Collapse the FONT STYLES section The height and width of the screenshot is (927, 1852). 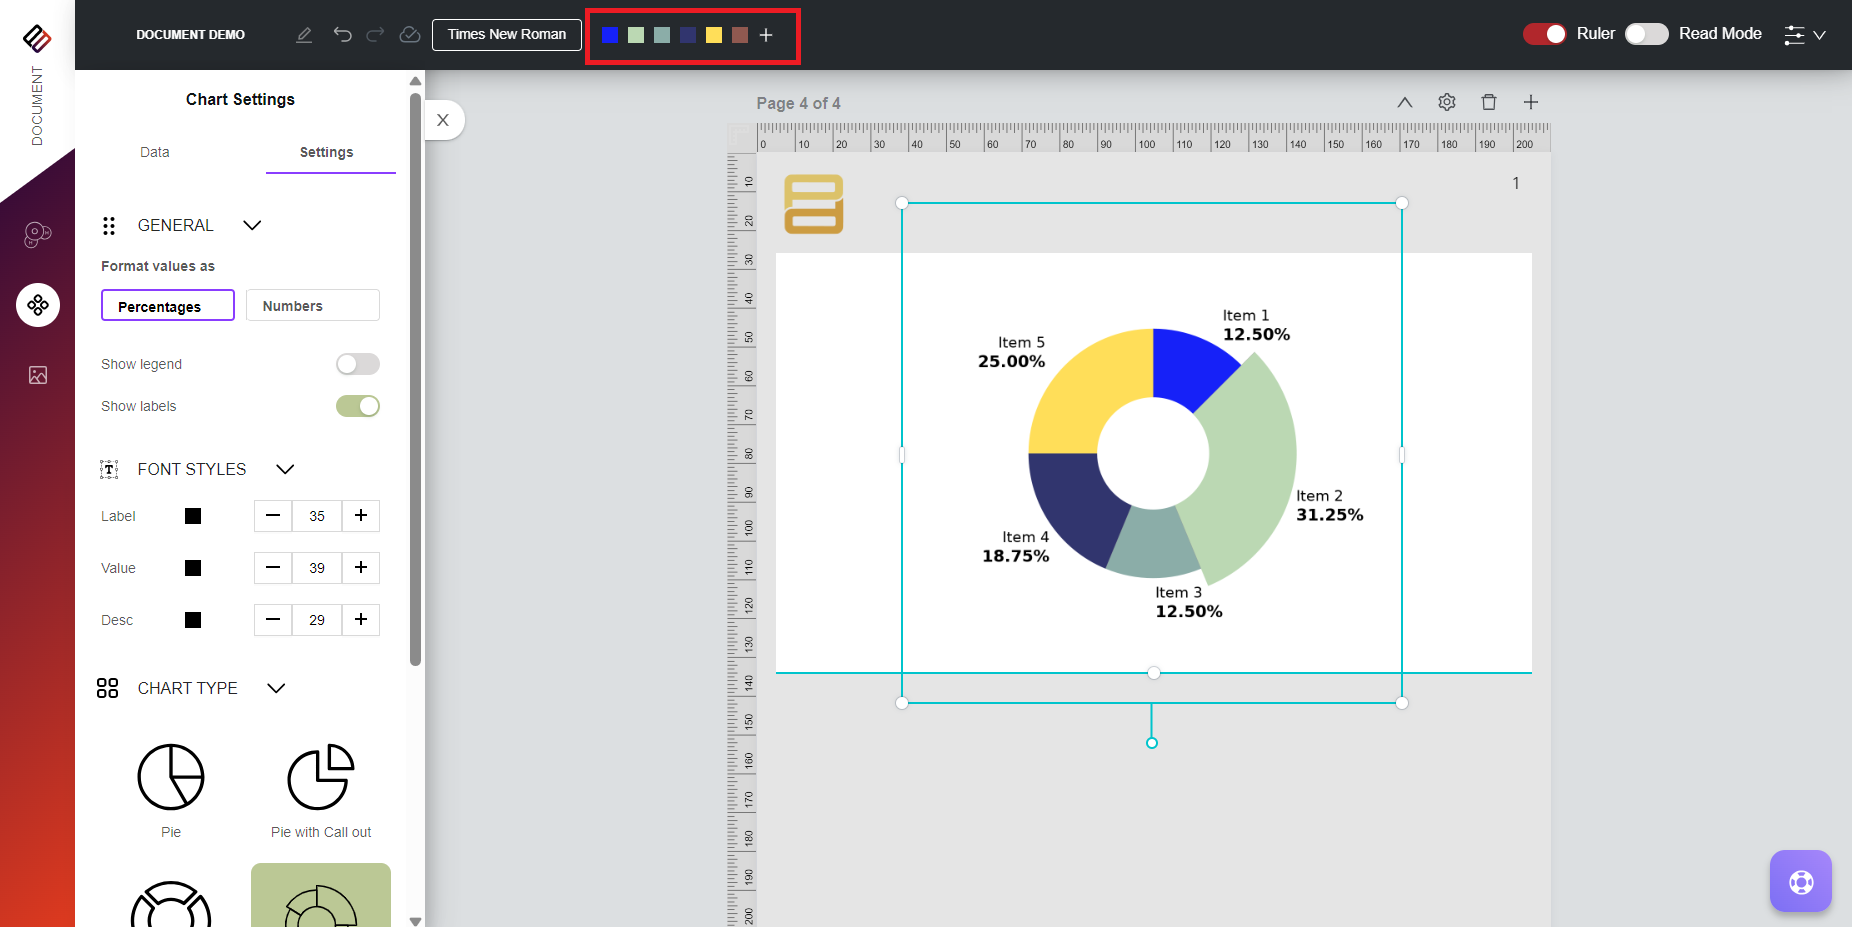pos(285,469)
